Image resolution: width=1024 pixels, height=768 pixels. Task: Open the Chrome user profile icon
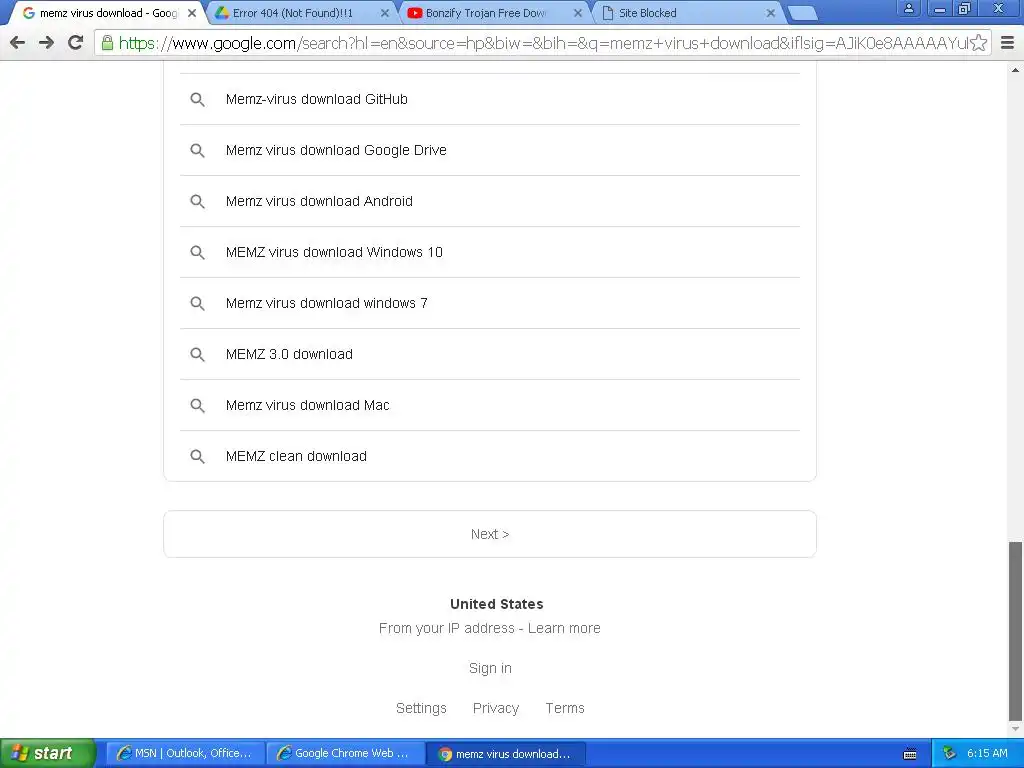pos(908,8)
